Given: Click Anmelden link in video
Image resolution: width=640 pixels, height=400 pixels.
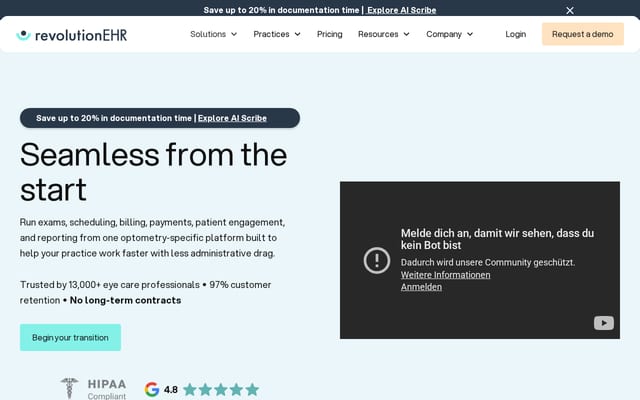Looking at the screenshot, I should (x=421, y=287).
